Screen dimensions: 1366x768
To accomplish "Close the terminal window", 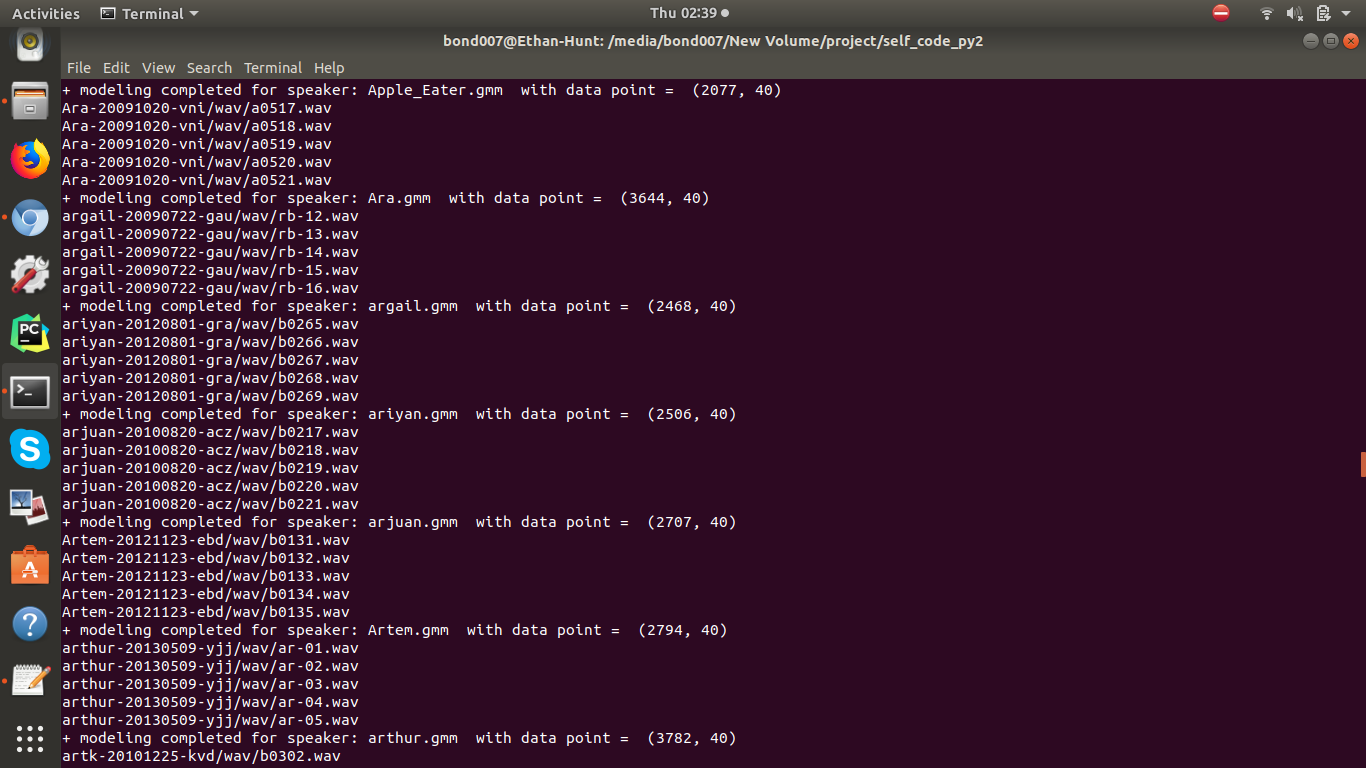I will click(1351, 41).
